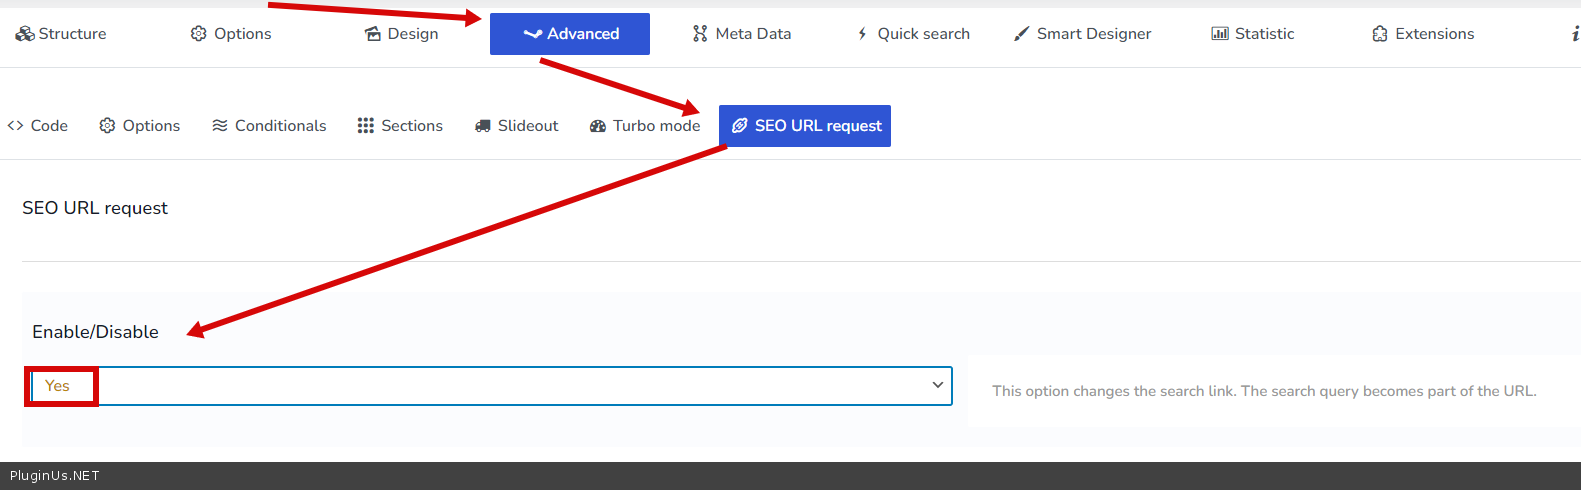Select the SEO URL request sub-tab
The image size is (1581, 490).
(x=805, y=126)
